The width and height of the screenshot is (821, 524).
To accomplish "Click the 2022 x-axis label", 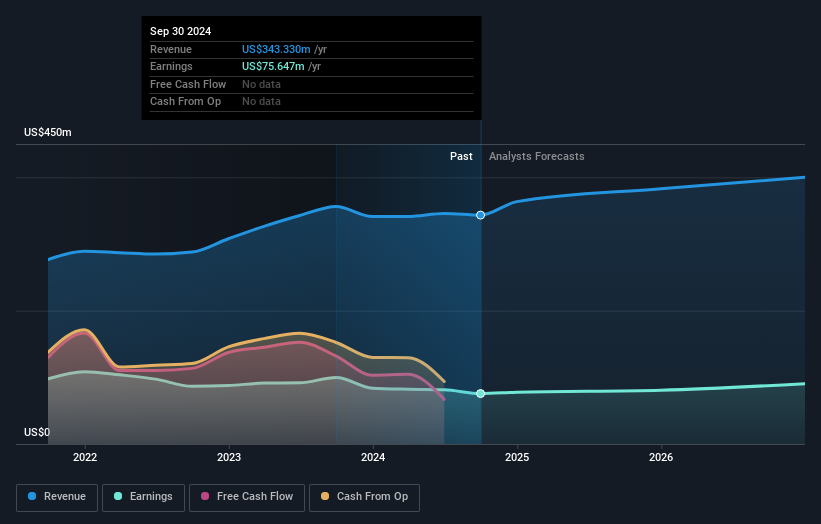I will [85, 458].
